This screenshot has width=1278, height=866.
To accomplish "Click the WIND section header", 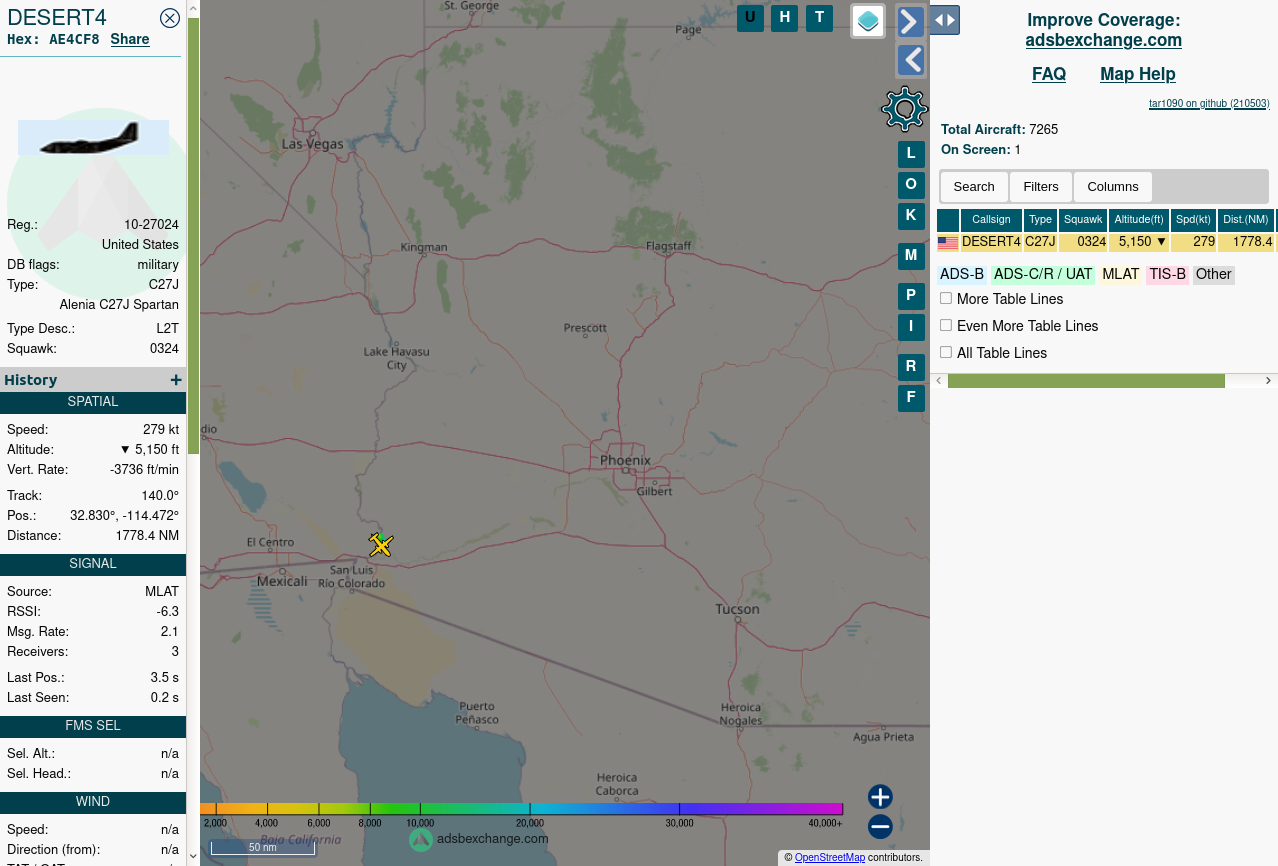I will click(x=93, y=802).
